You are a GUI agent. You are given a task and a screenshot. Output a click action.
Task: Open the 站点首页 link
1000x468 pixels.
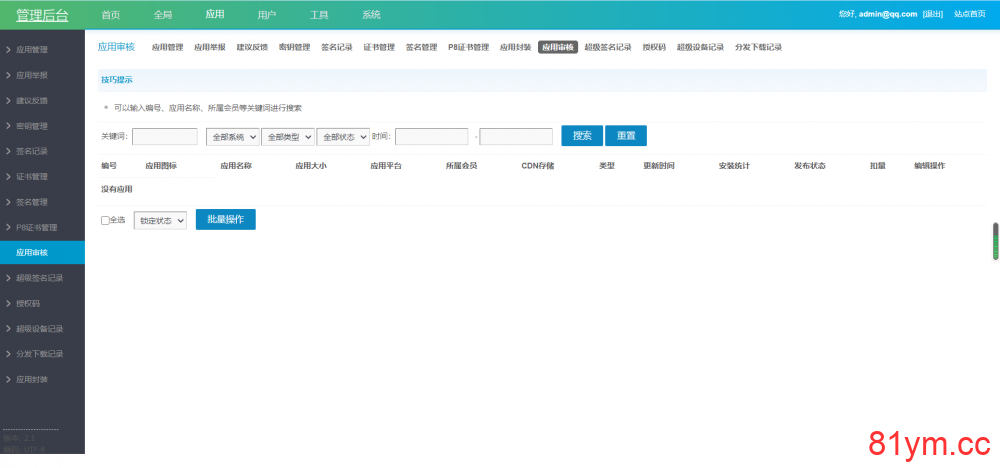point(970,14)
